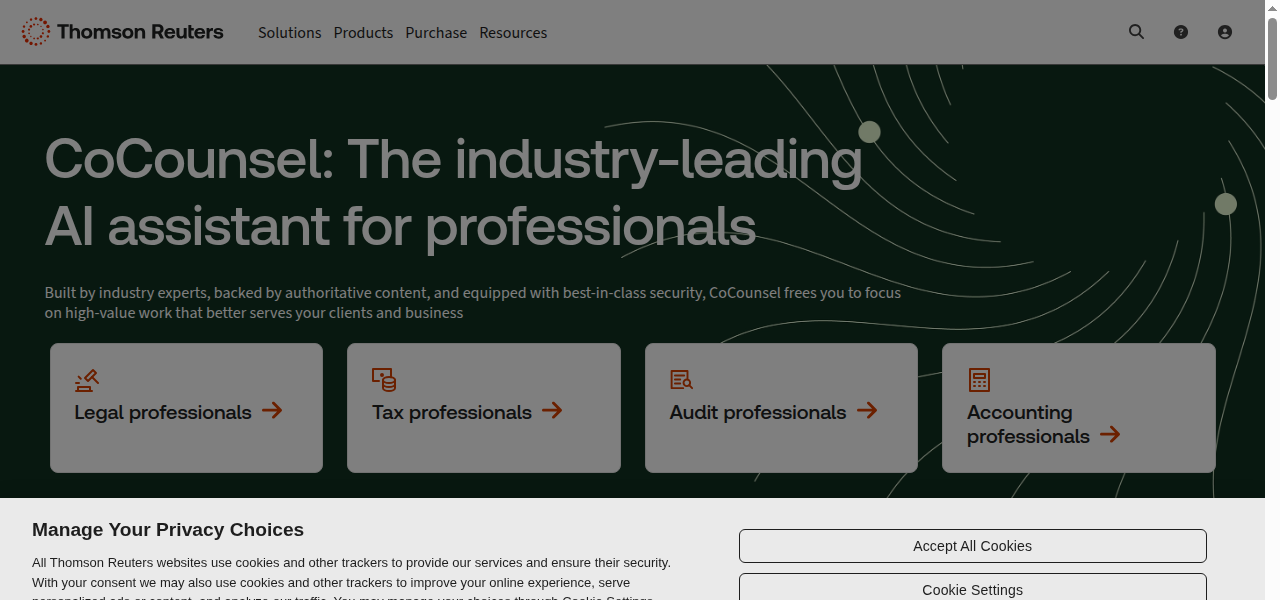Select the gavel icon on Legal professionals card

(87, 380)
